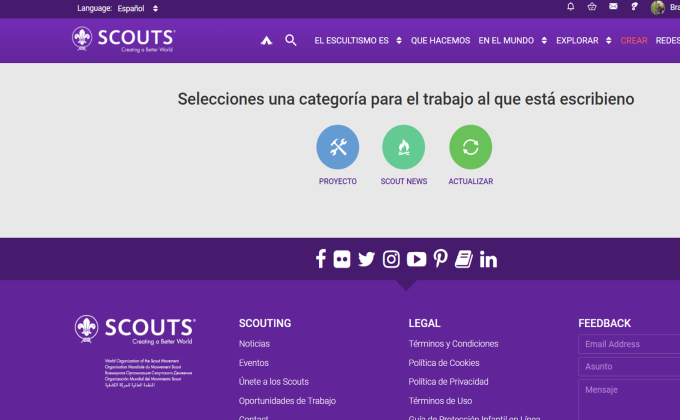Focus the Mensaje feedback text area

(x=629, y=400)
